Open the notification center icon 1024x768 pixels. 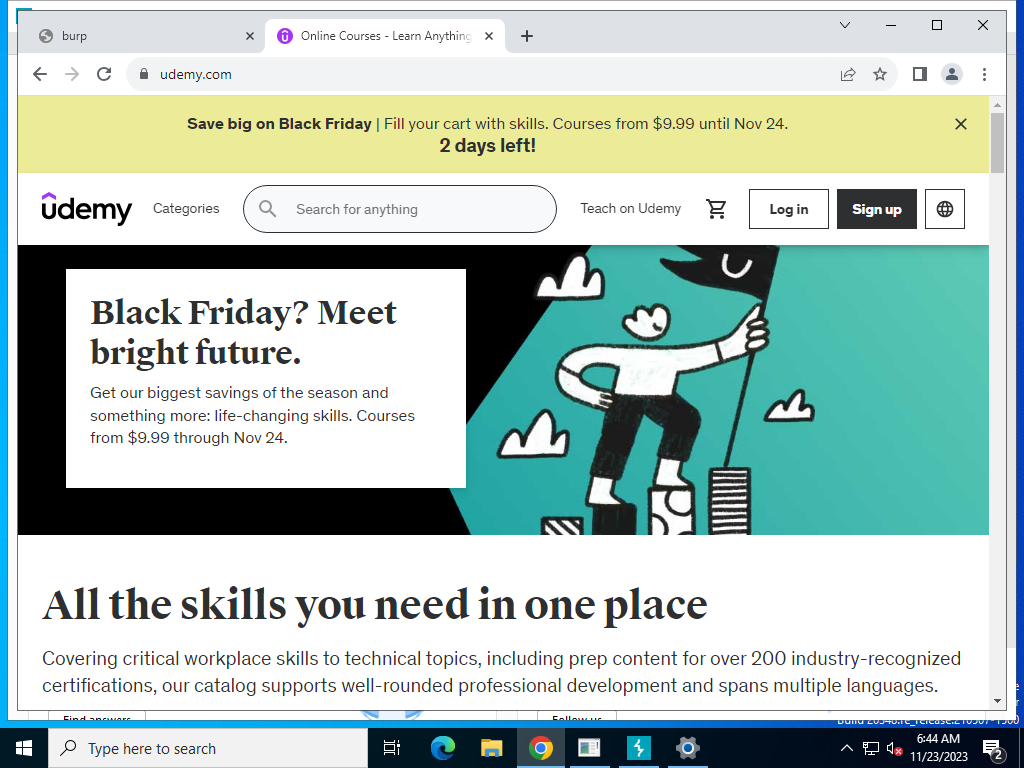[x=993, y=748]
